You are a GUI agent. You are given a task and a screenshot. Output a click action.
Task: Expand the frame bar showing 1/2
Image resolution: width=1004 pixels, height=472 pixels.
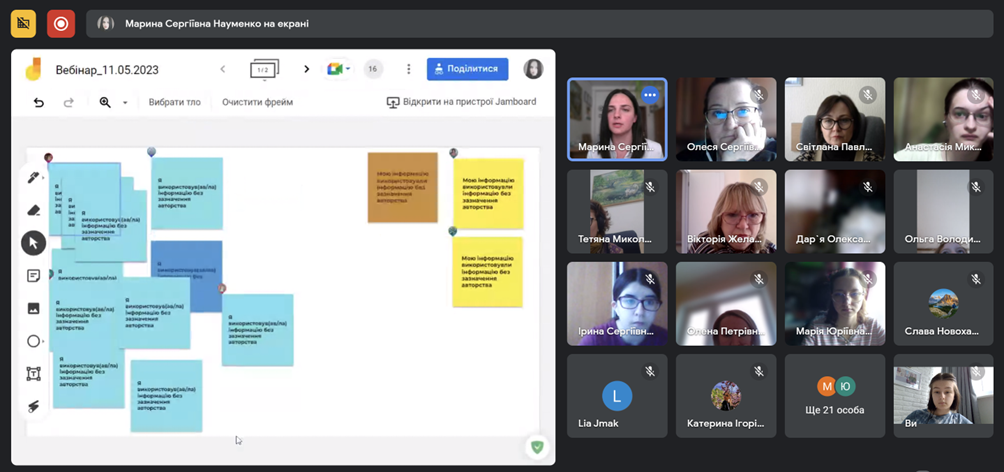pyautogui.click(x=264, y=69)
